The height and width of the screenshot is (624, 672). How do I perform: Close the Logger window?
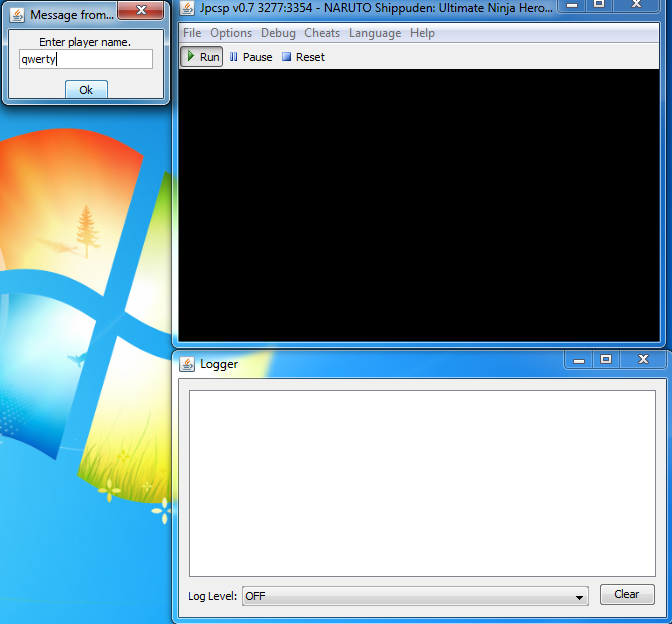point(643,359)
